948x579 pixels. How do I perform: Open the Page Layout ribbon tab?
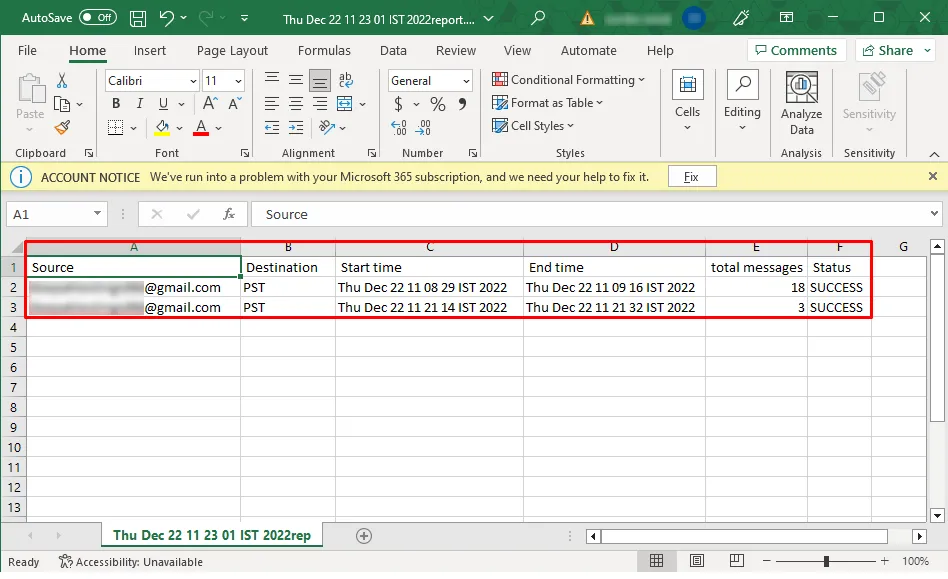pos(232,51)
